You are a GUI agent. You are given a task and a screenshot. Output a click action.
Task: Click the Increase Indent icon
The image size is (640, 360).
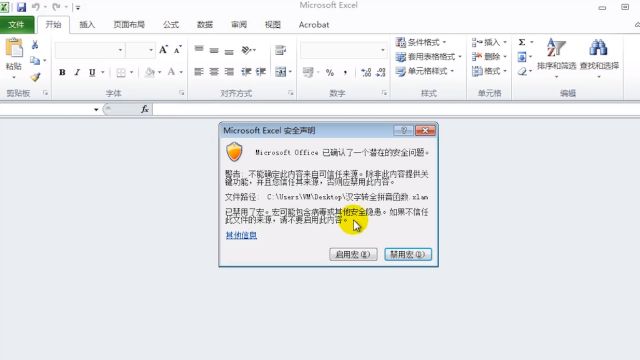(261, 72)
